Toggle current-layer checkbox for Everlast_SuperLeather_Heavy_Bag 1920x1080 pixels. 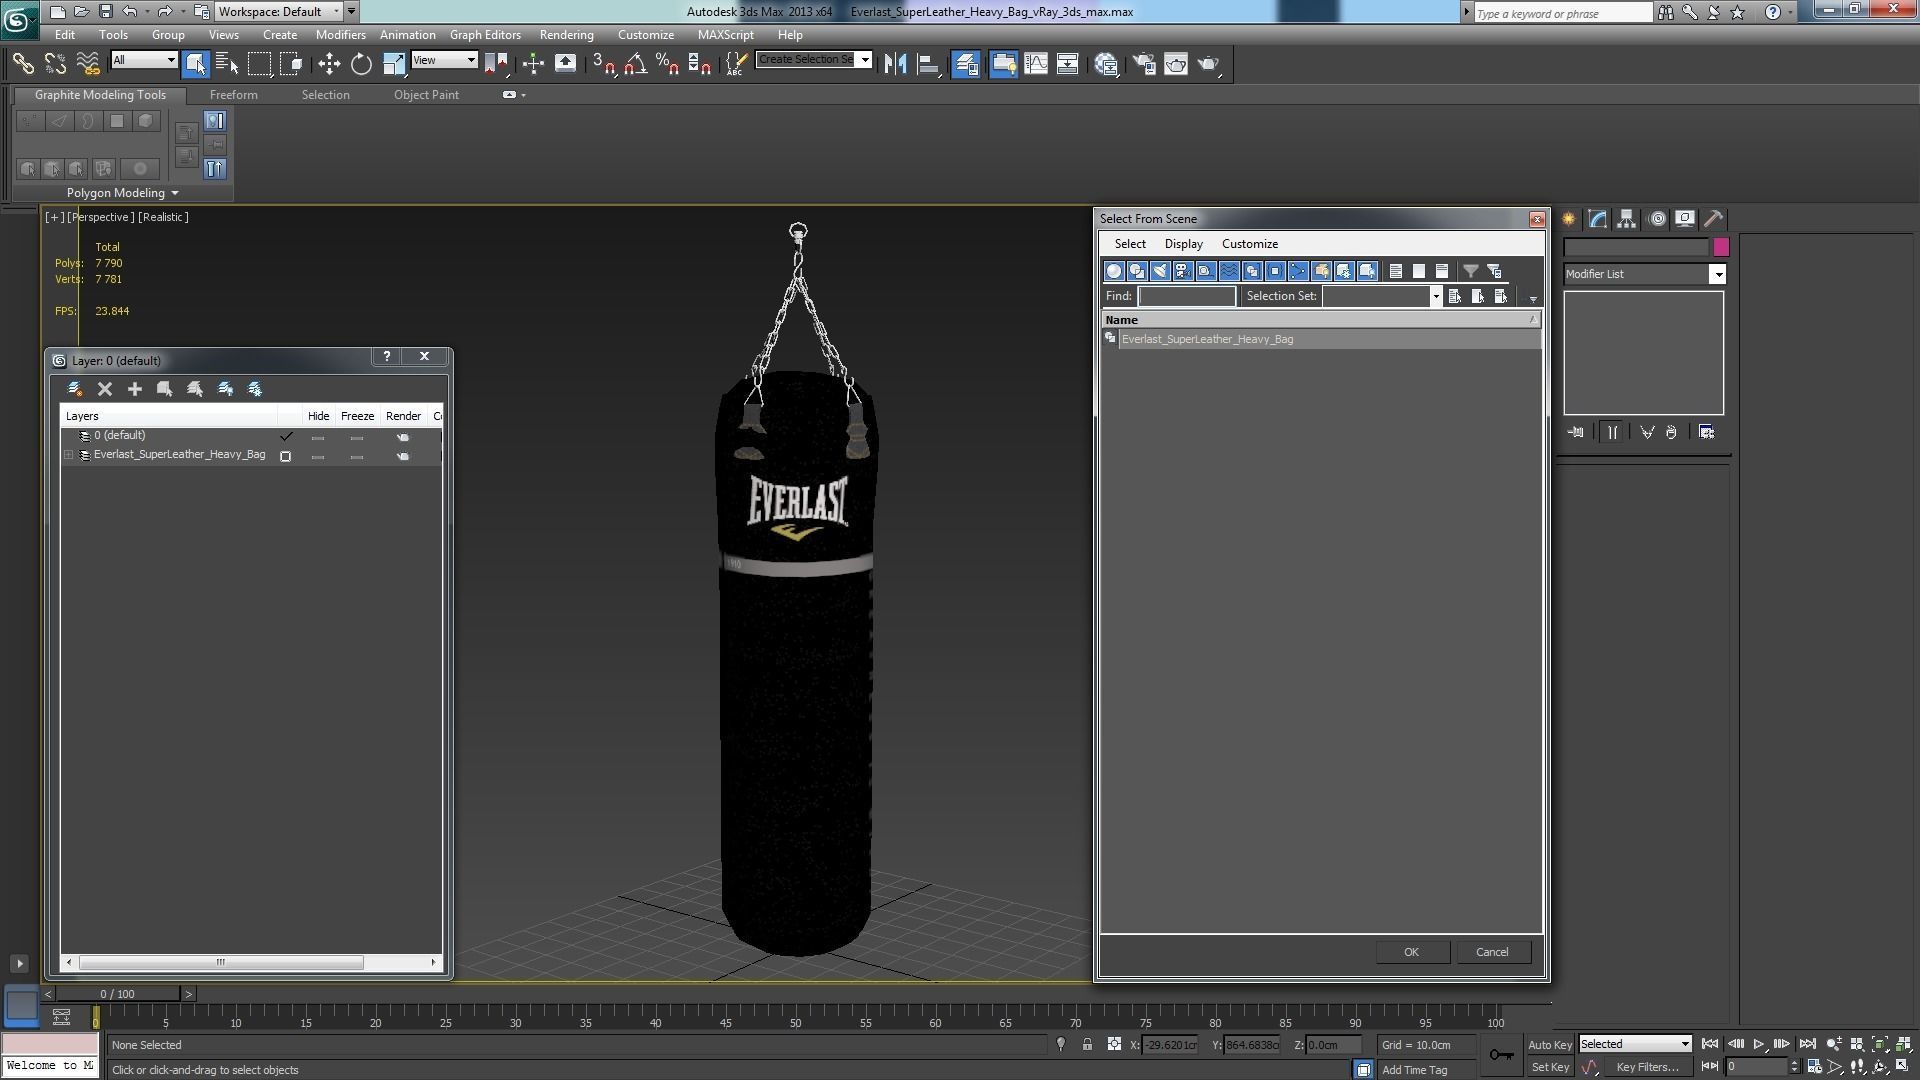tap(286, 456)
